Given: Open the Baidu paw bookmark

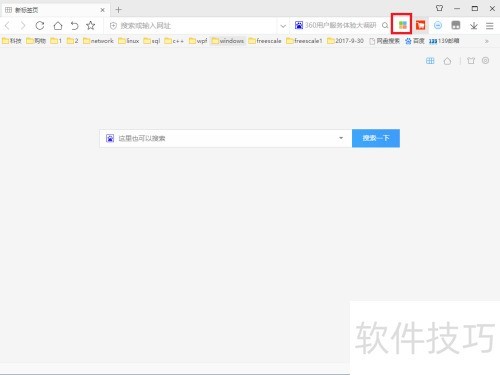Looking at the screenshot, I should coord(415,41).
